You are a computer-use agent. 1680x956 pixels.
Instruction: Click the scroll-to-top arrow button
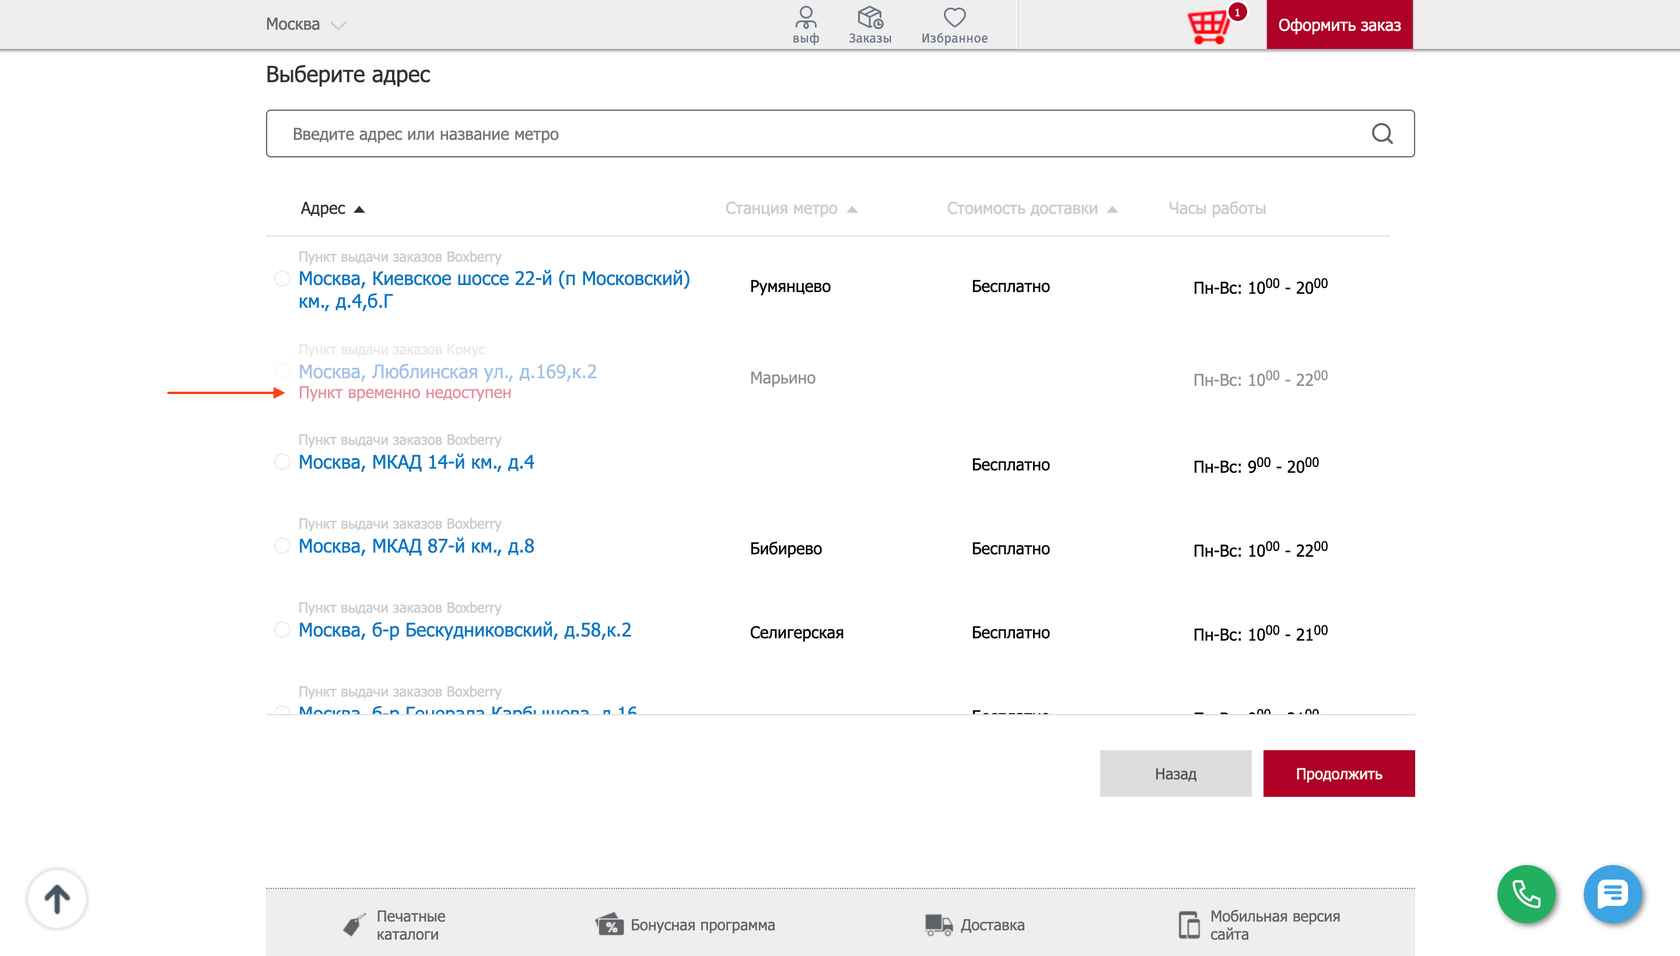[57, 898]
